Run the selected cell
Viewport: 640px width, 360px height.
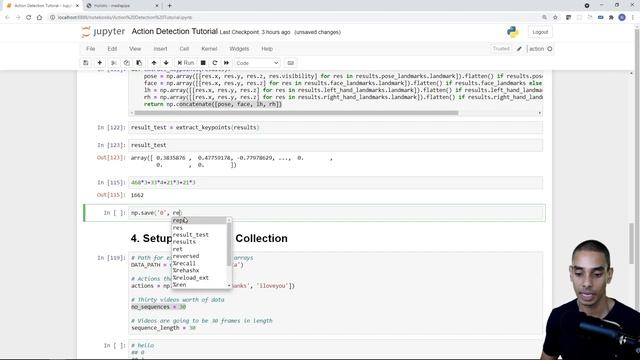186,63
